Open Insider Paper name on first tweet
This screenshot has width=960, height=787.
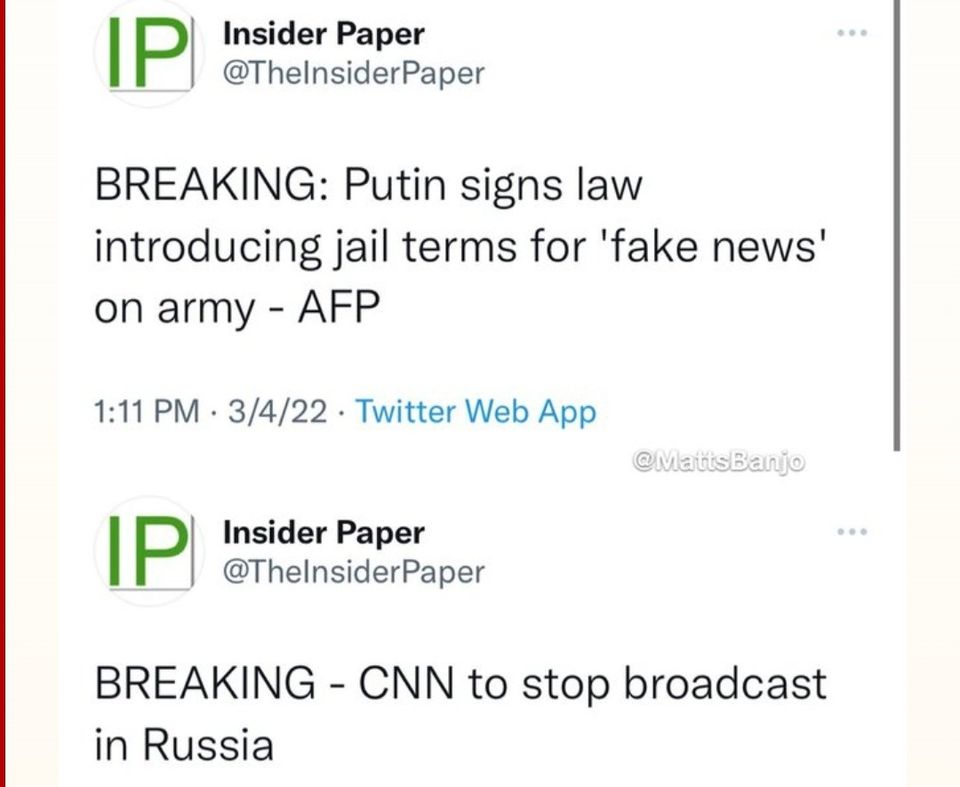pos(323,34)
